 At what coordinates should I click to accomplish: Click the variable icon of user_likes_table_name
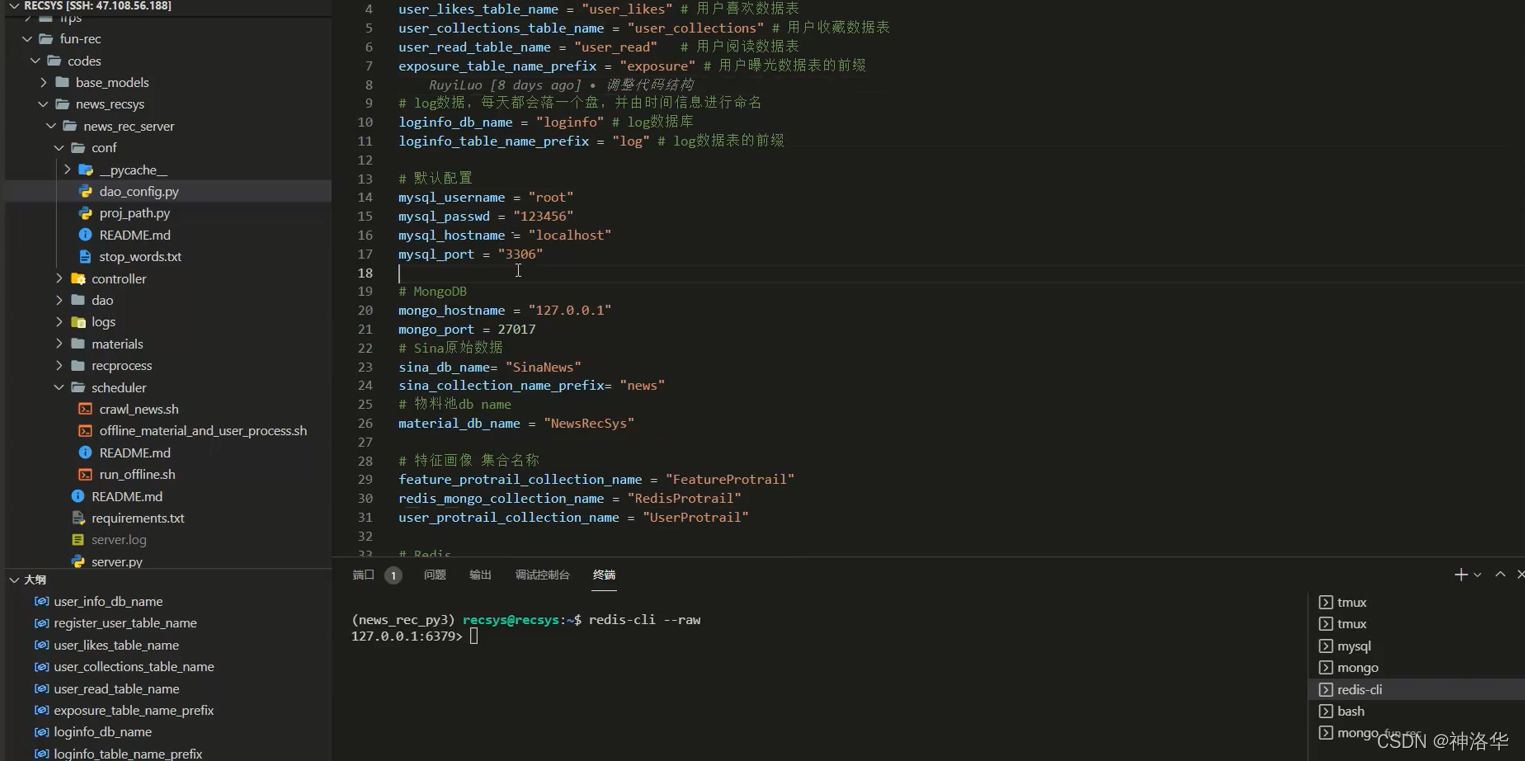click(41, 645)
